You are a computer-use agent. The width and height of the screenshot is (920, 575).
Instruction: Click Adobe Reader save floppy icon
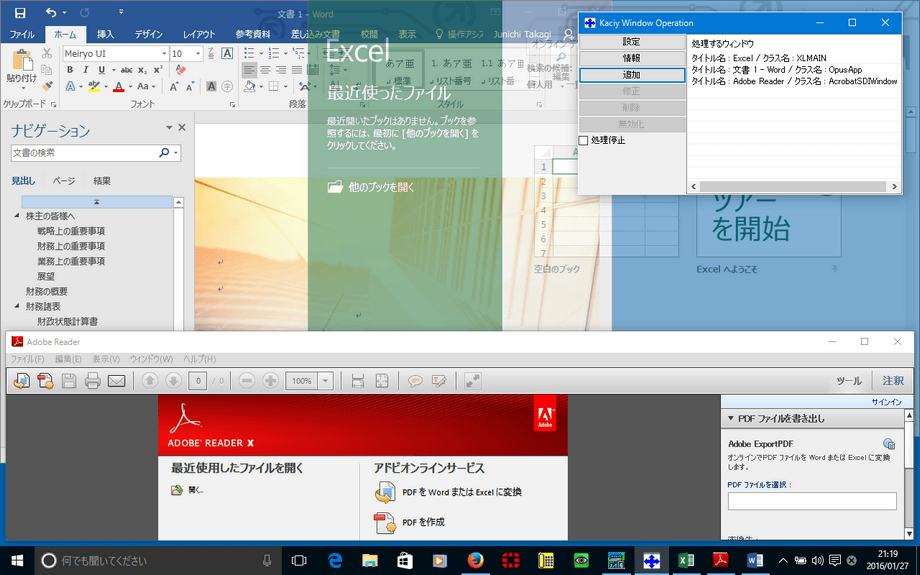point(69,381)
